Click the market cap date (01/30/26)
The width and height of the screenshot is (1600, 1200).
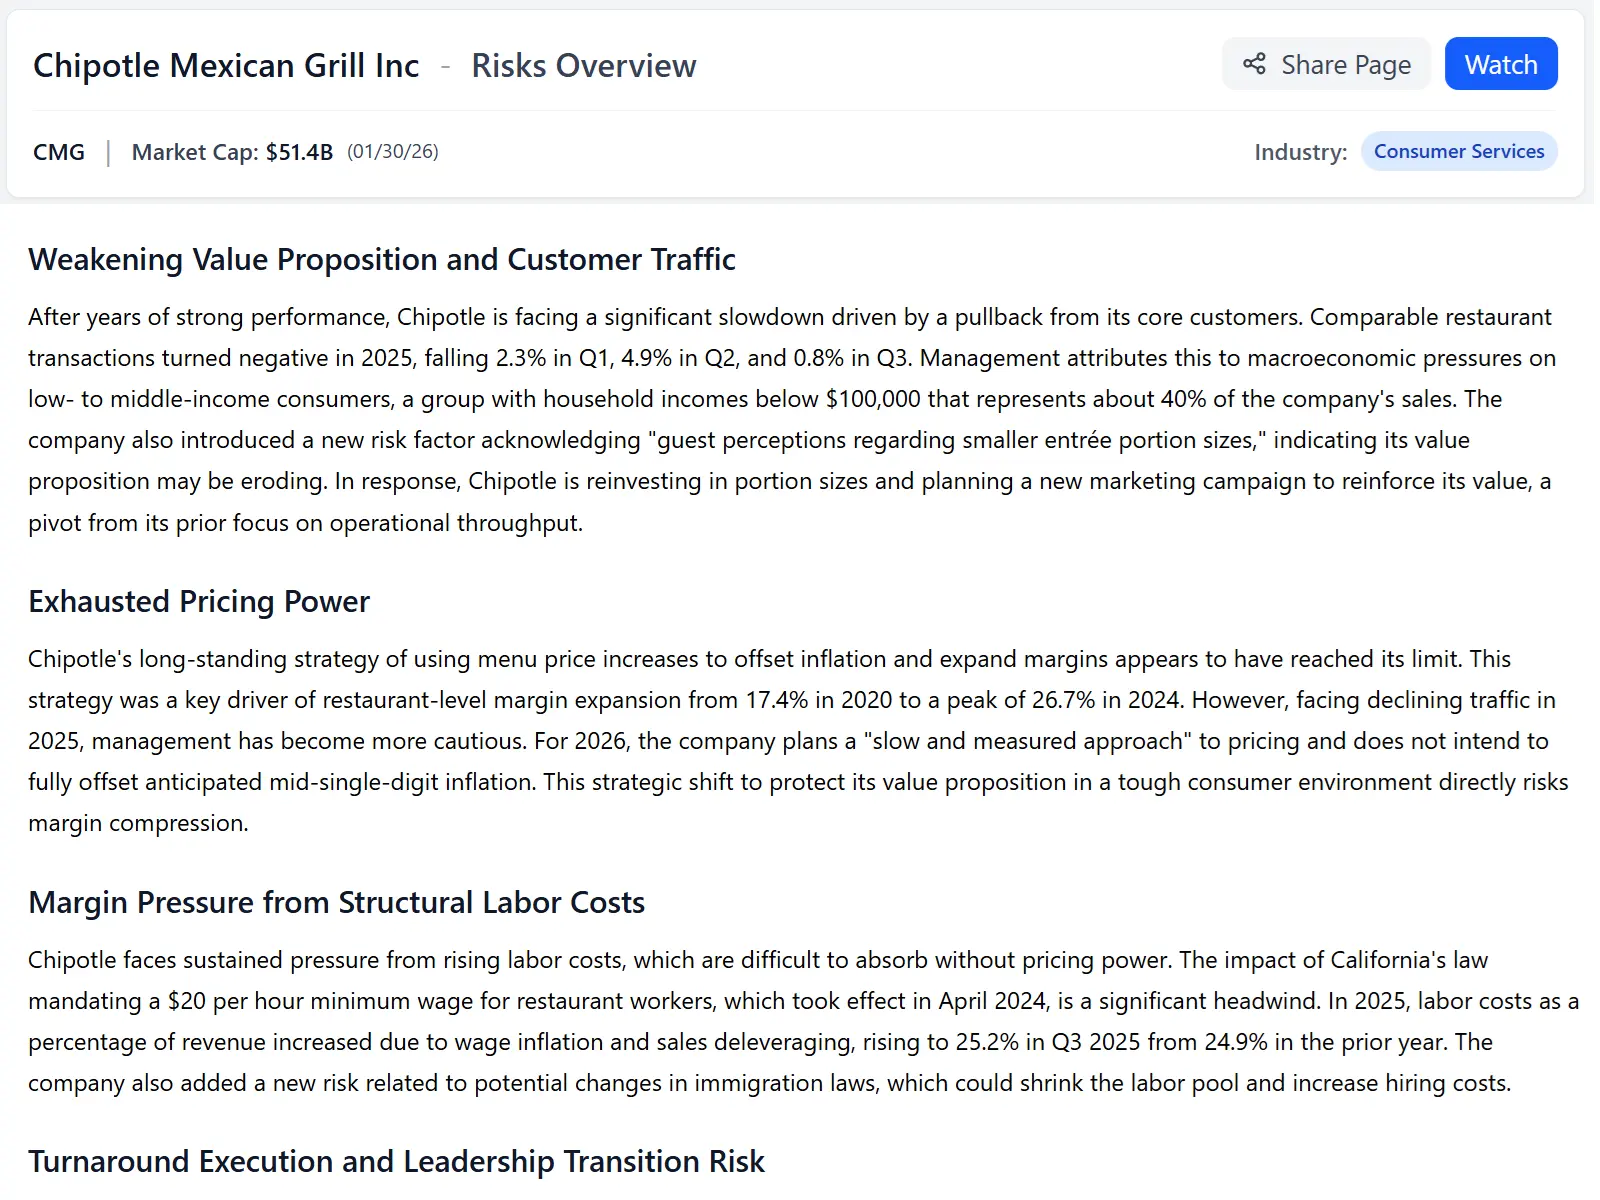pos(392,152)
